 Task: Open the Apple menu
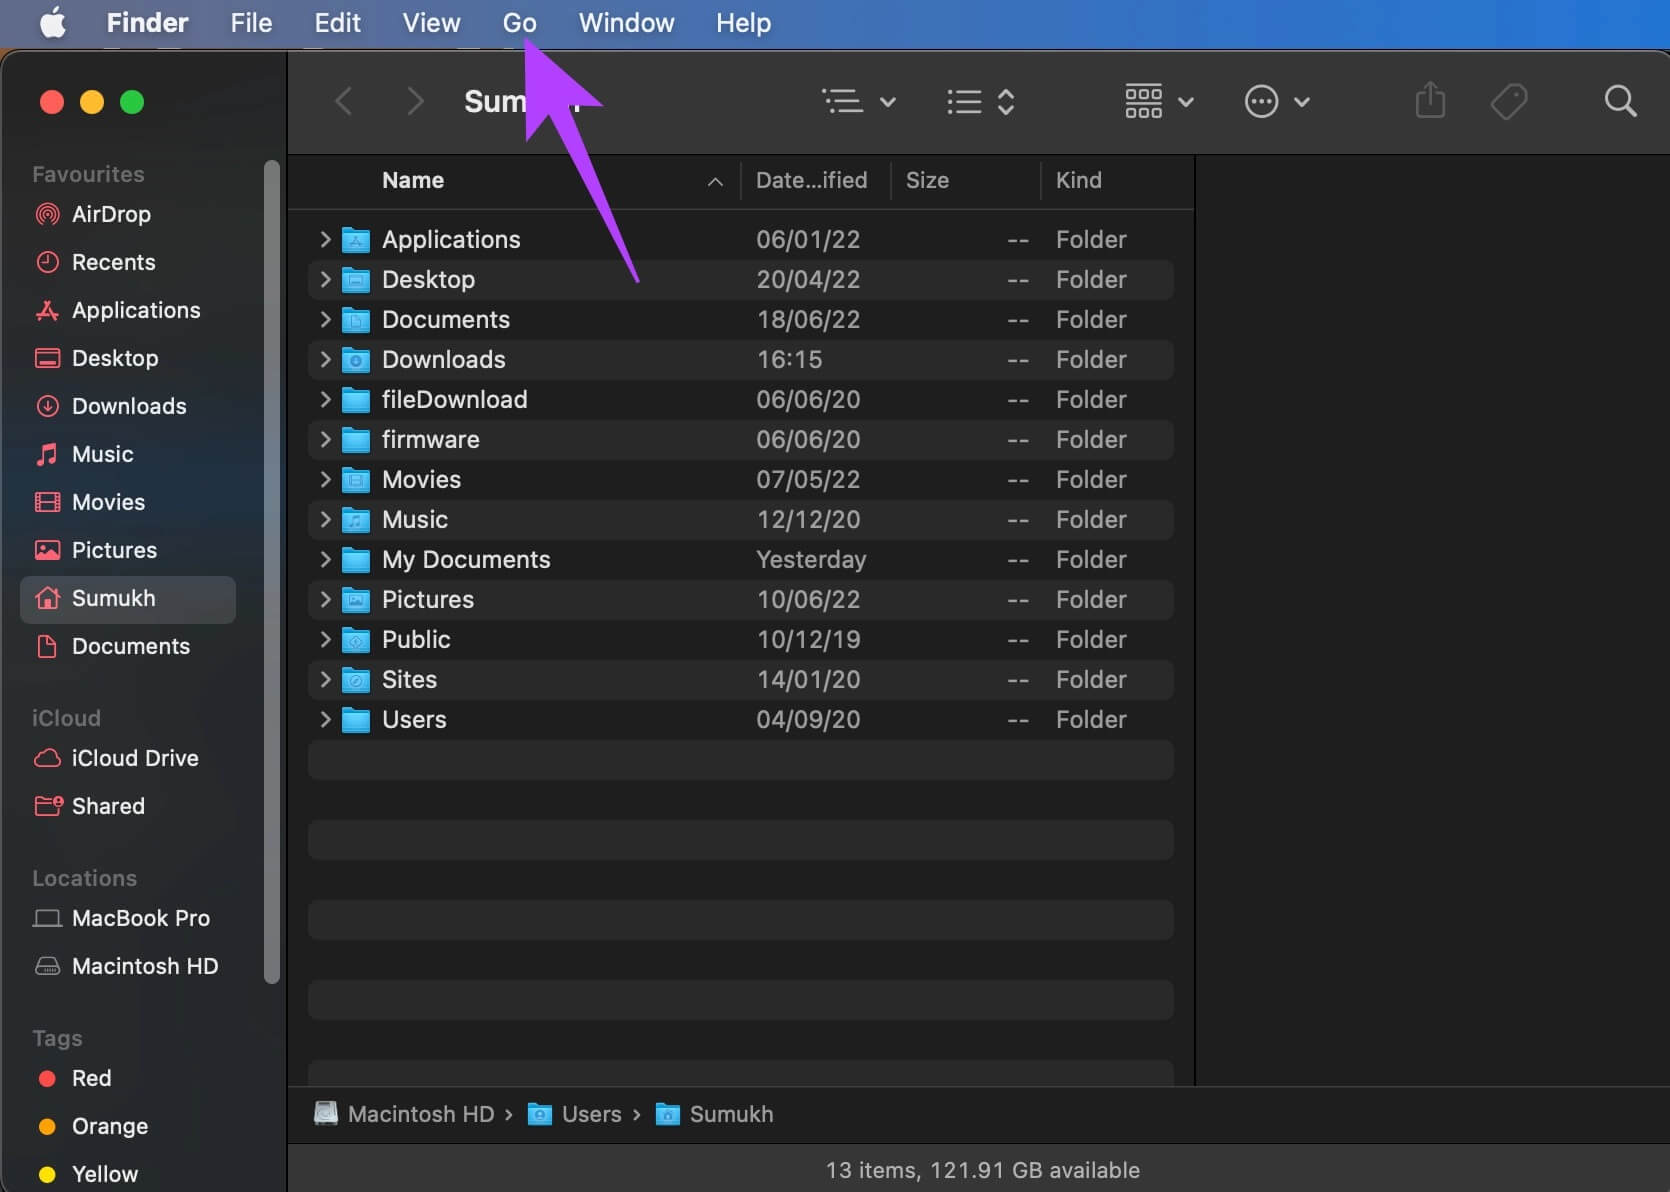[52, 22]
